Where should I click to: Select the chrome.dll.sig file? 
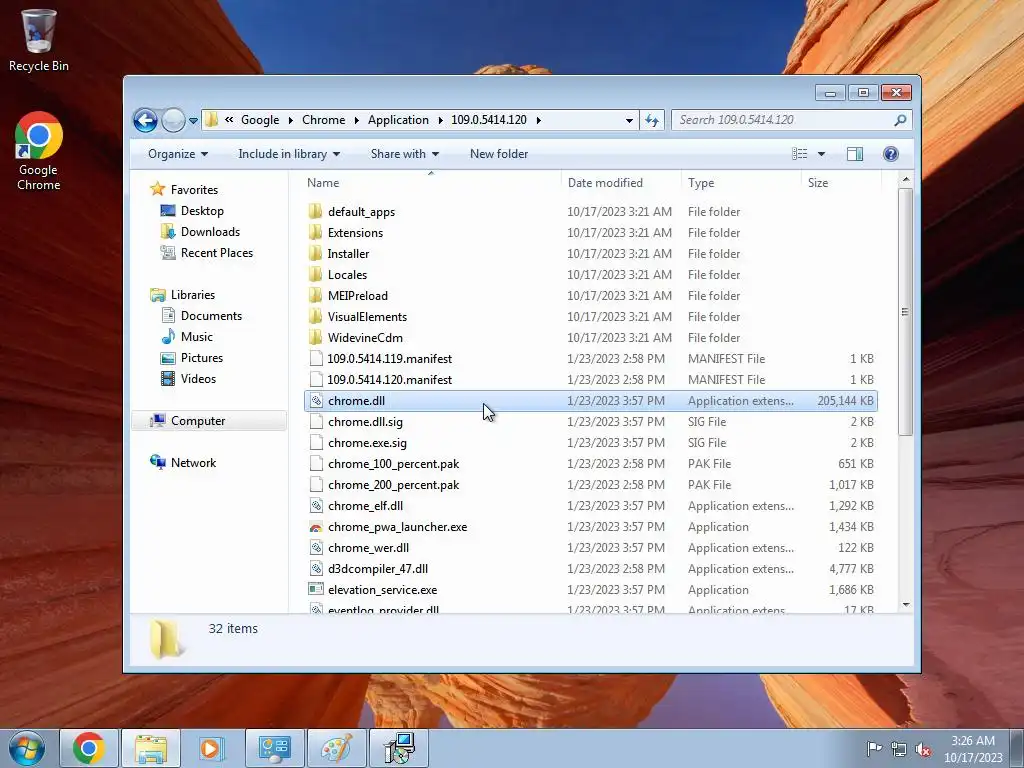[x=590, y=422]
